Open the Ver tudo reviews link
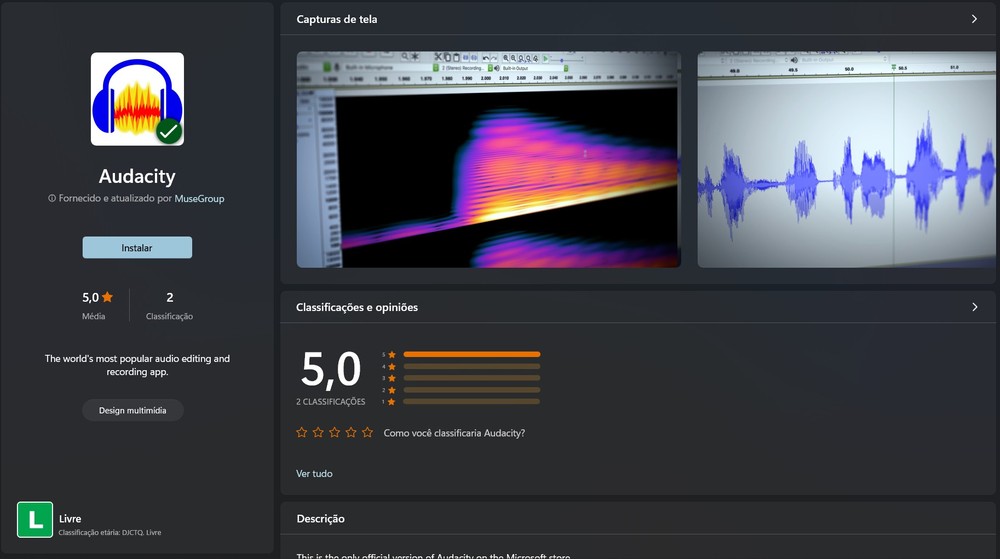The width and height of the screenshot is (1000, 559). click(x=314, y=473)
